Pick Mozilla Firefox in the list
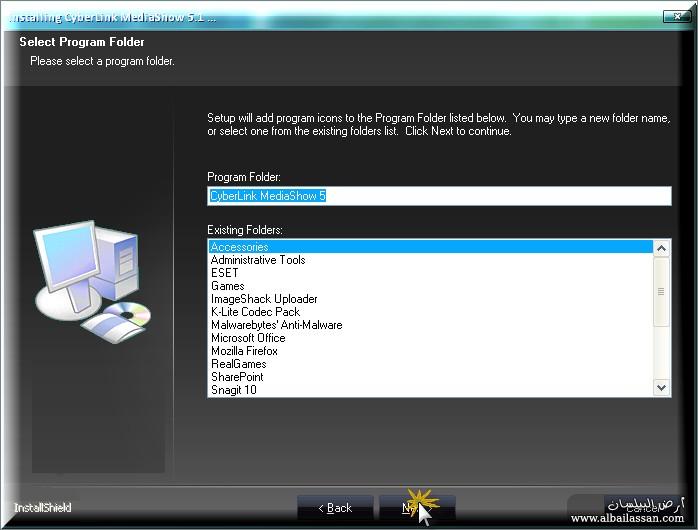The height and width of the screenshot is (530, 698). tap(430, 351)
